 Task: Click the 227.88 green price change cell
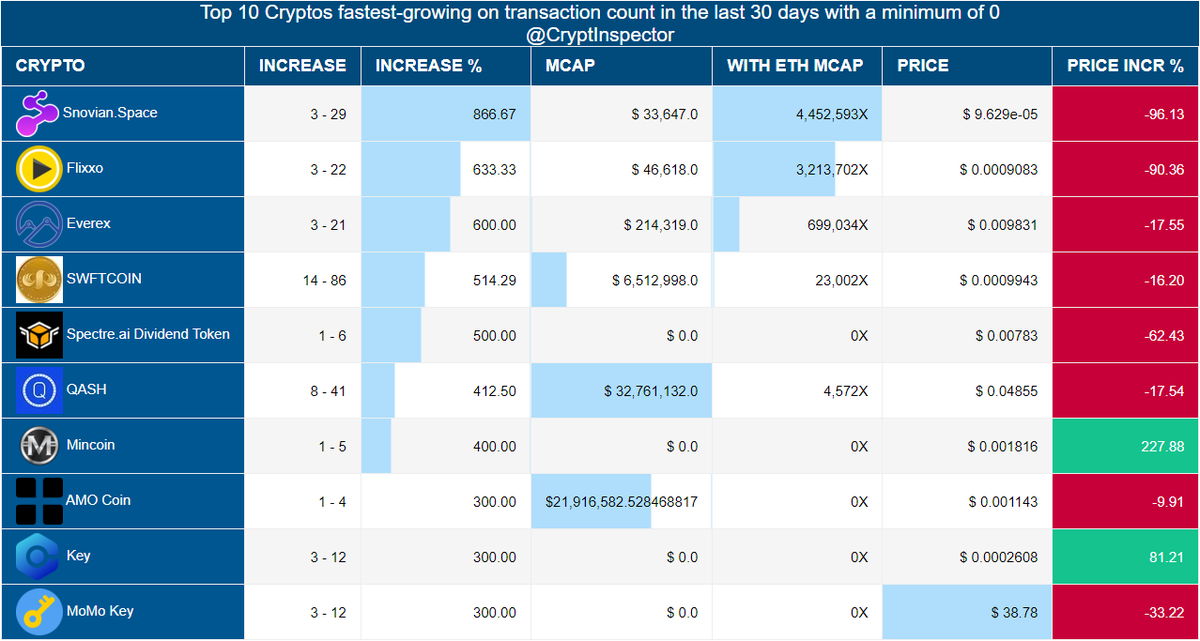(x=1126, y=446)
